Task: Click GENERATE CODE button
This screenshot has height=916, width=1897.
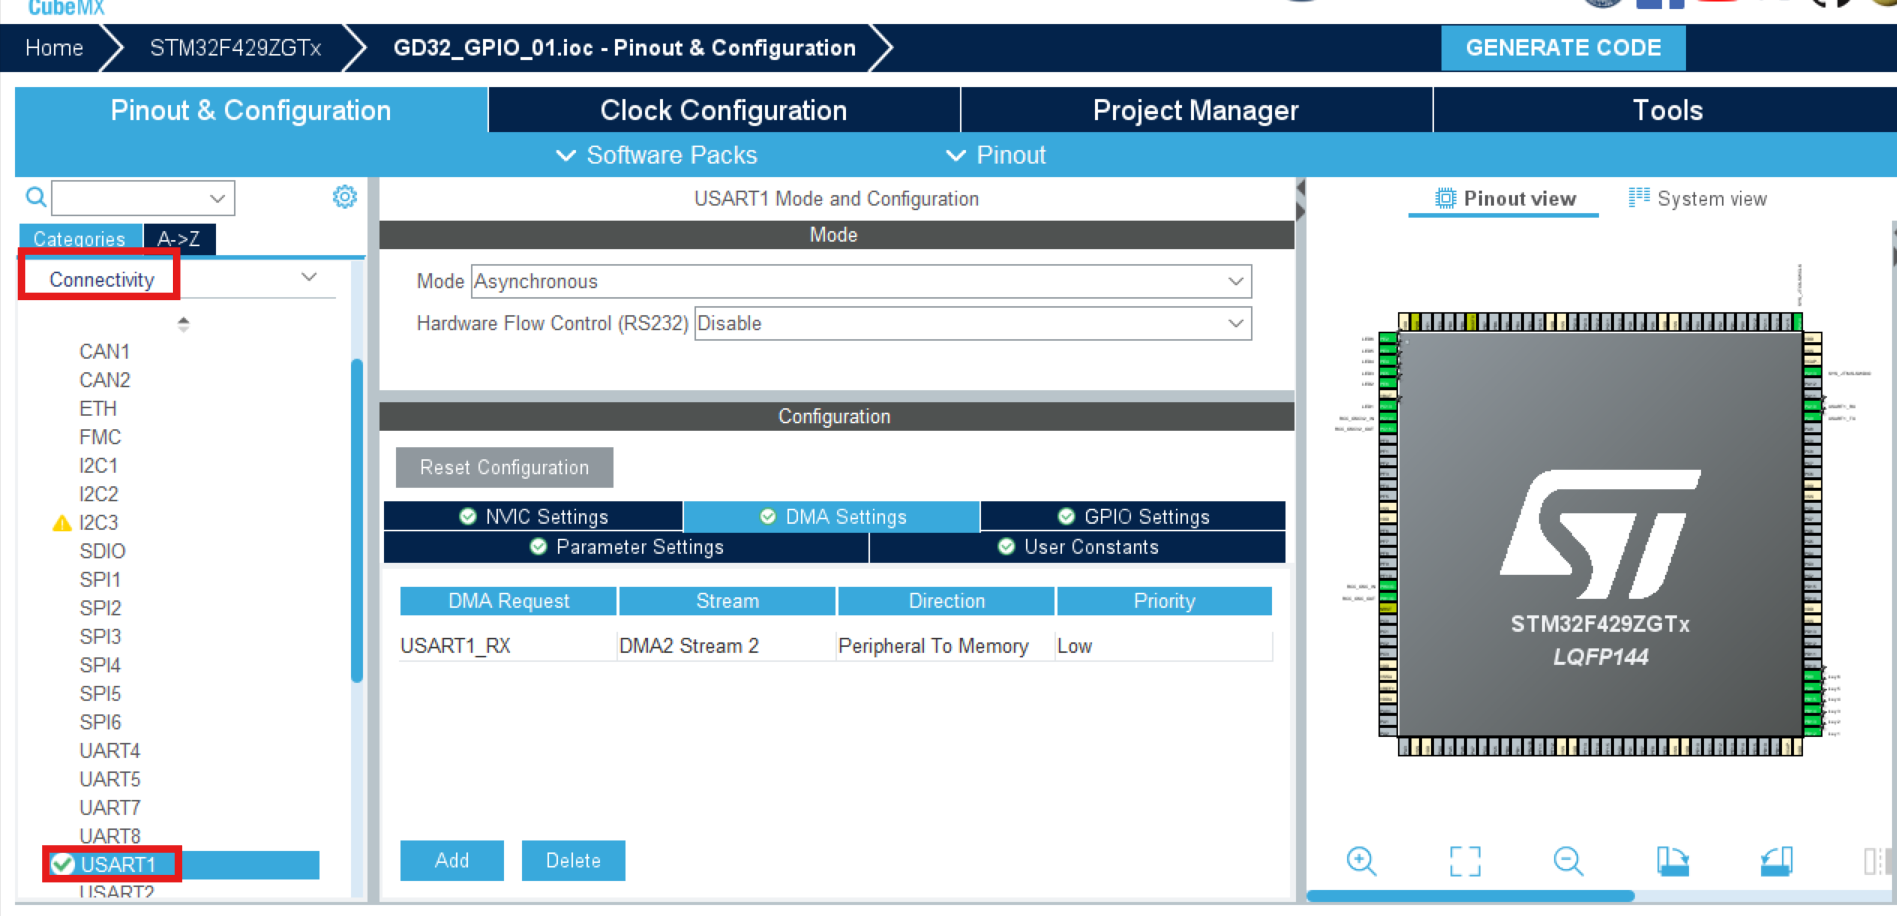Action: [x=1563, y=48]
